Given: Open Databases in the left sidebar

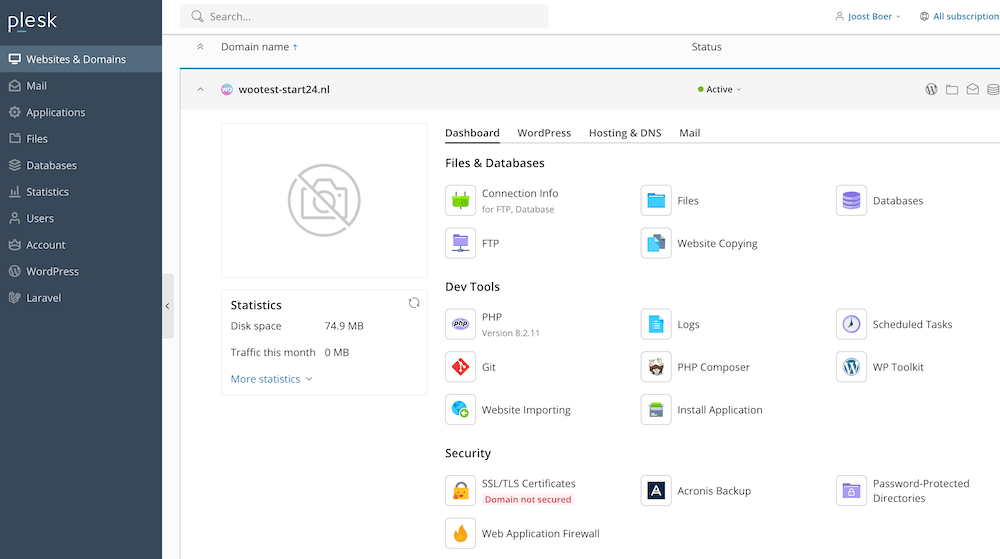Looking at the screenshot, I should coord(51,165).
